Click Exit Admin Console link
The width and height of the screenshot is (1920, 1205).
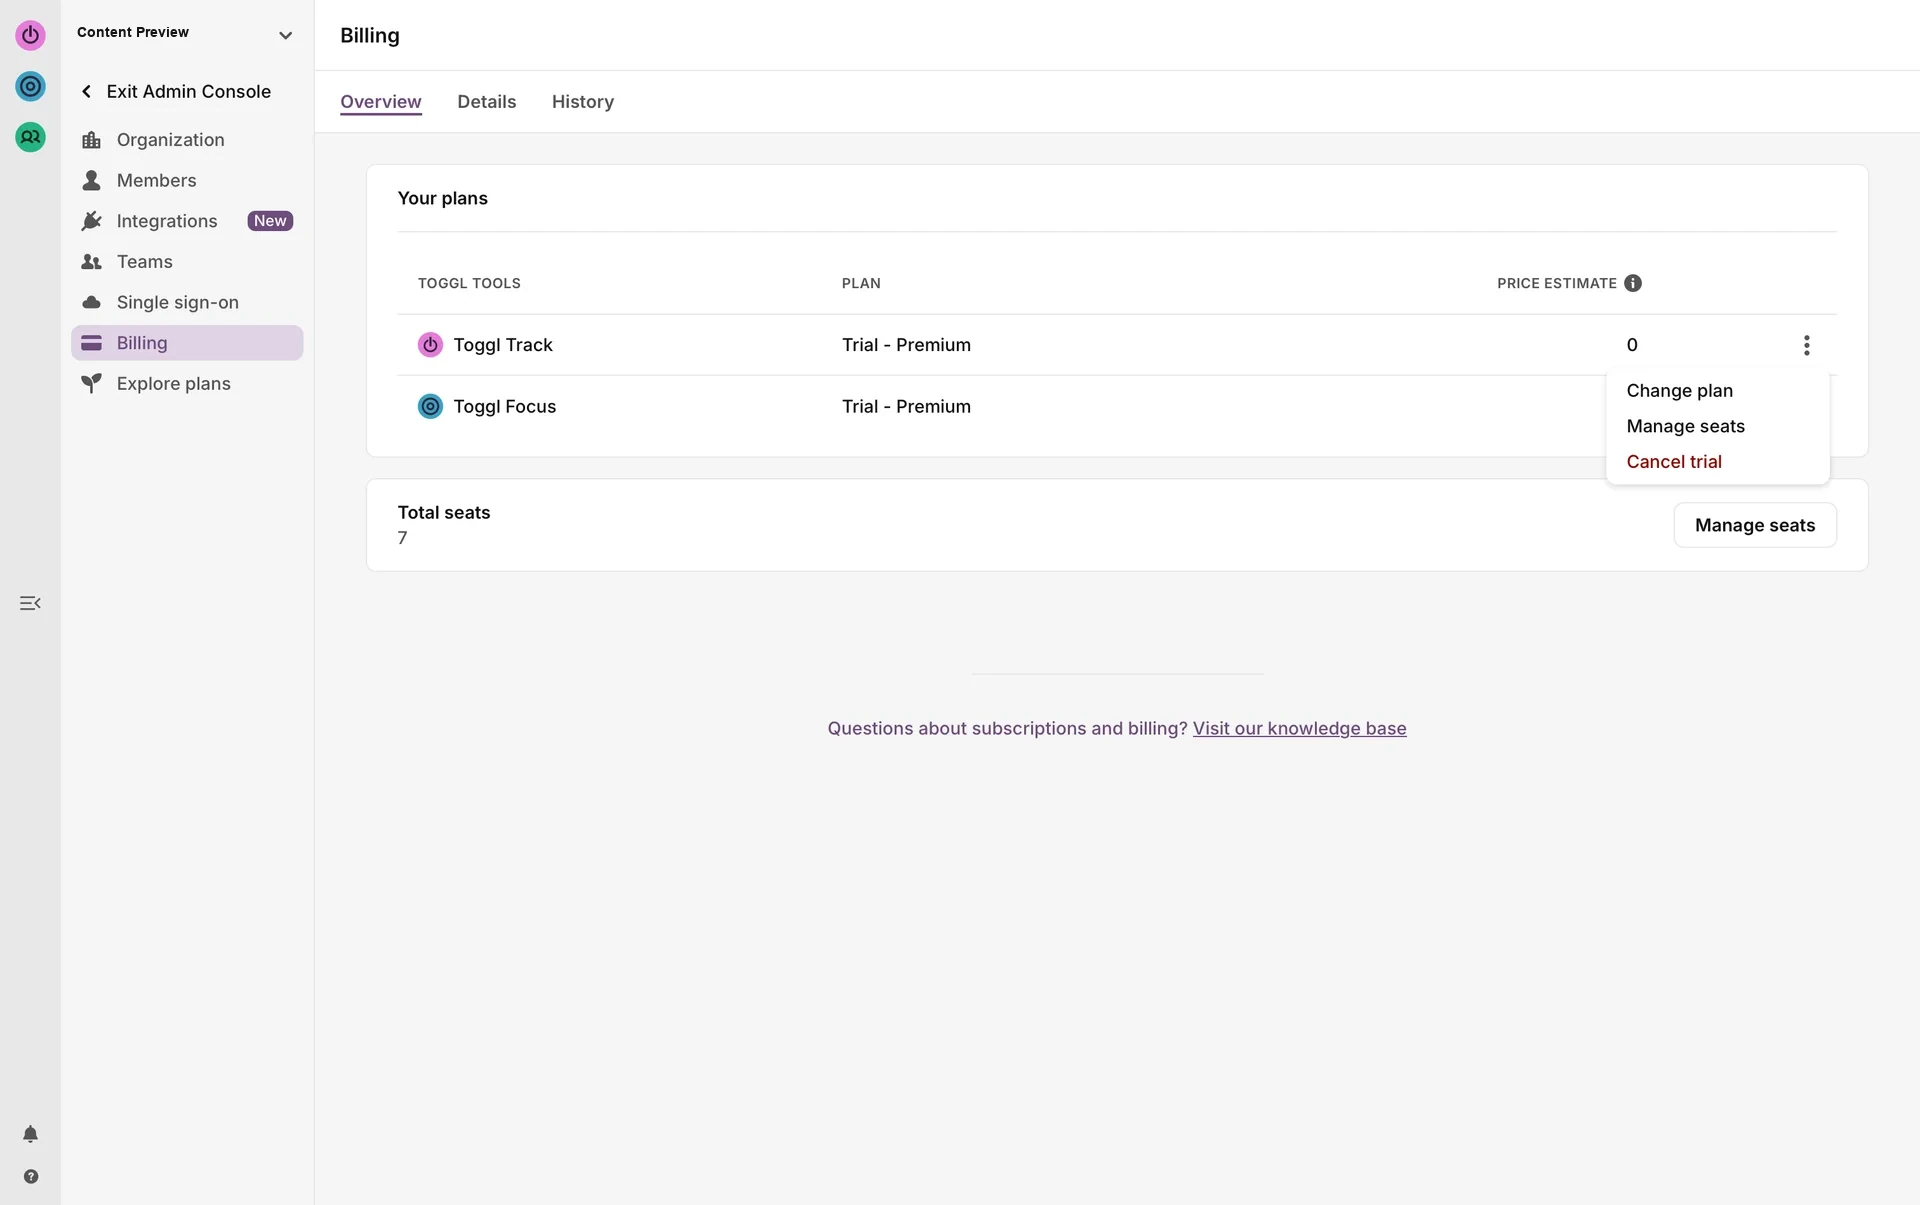(x=188, y=91)
